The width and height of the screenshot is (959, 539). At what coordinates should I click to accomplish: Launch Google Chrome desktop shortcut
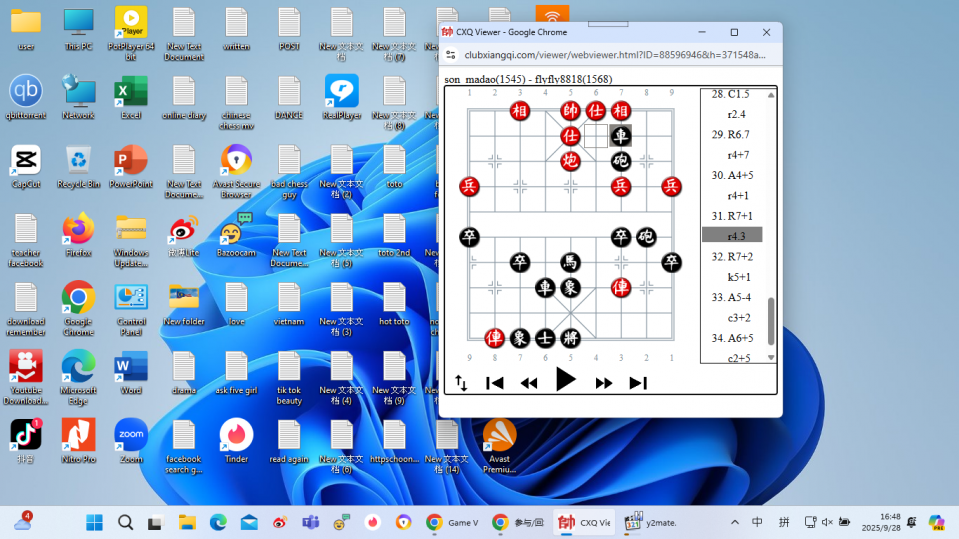(x=78, y=309)
